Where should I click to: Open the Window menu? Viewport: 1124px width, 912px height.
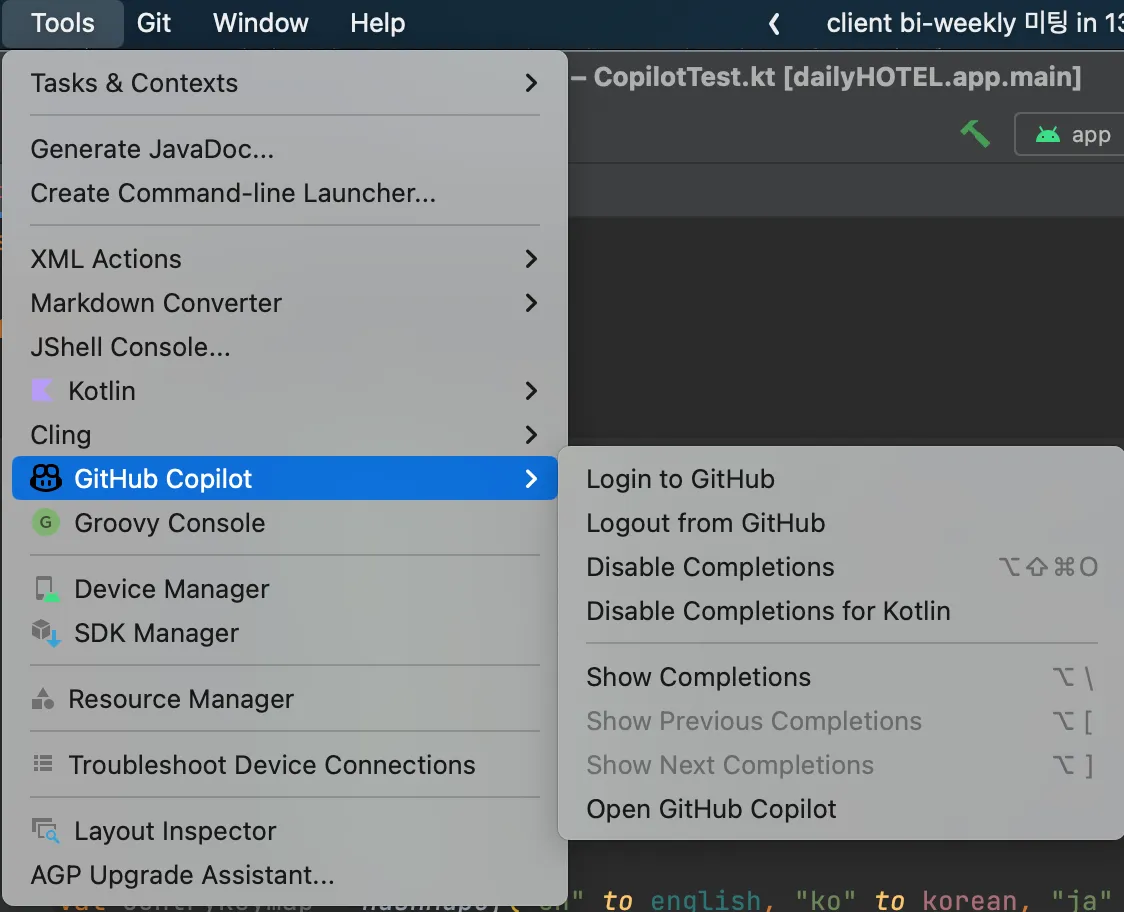pos(260,24)
